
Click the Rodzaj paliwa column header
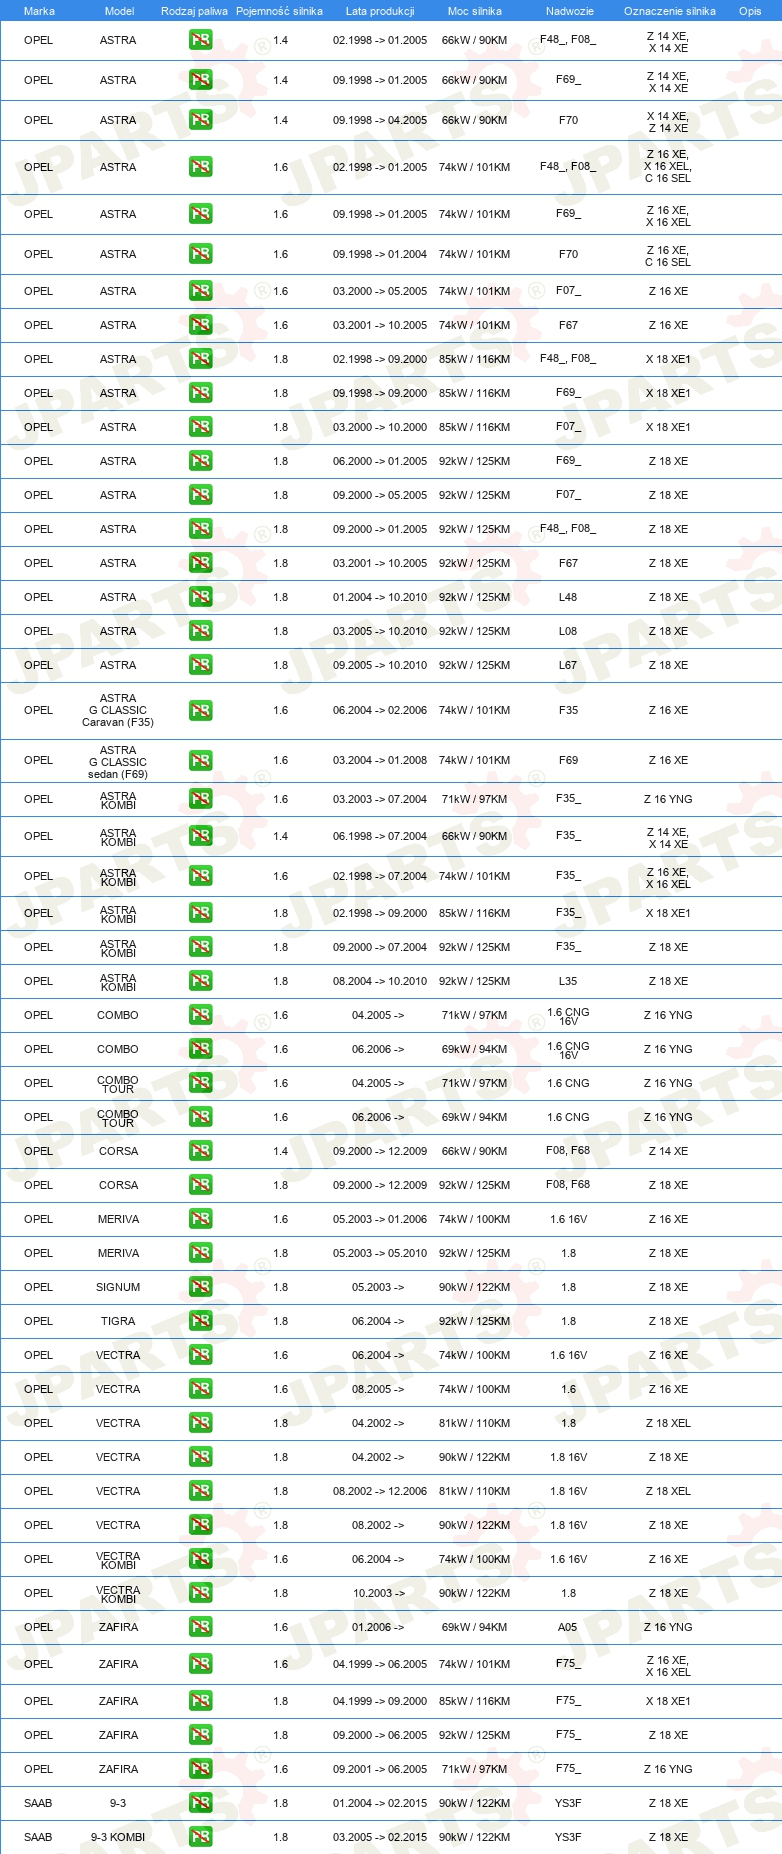click(194, 11)
